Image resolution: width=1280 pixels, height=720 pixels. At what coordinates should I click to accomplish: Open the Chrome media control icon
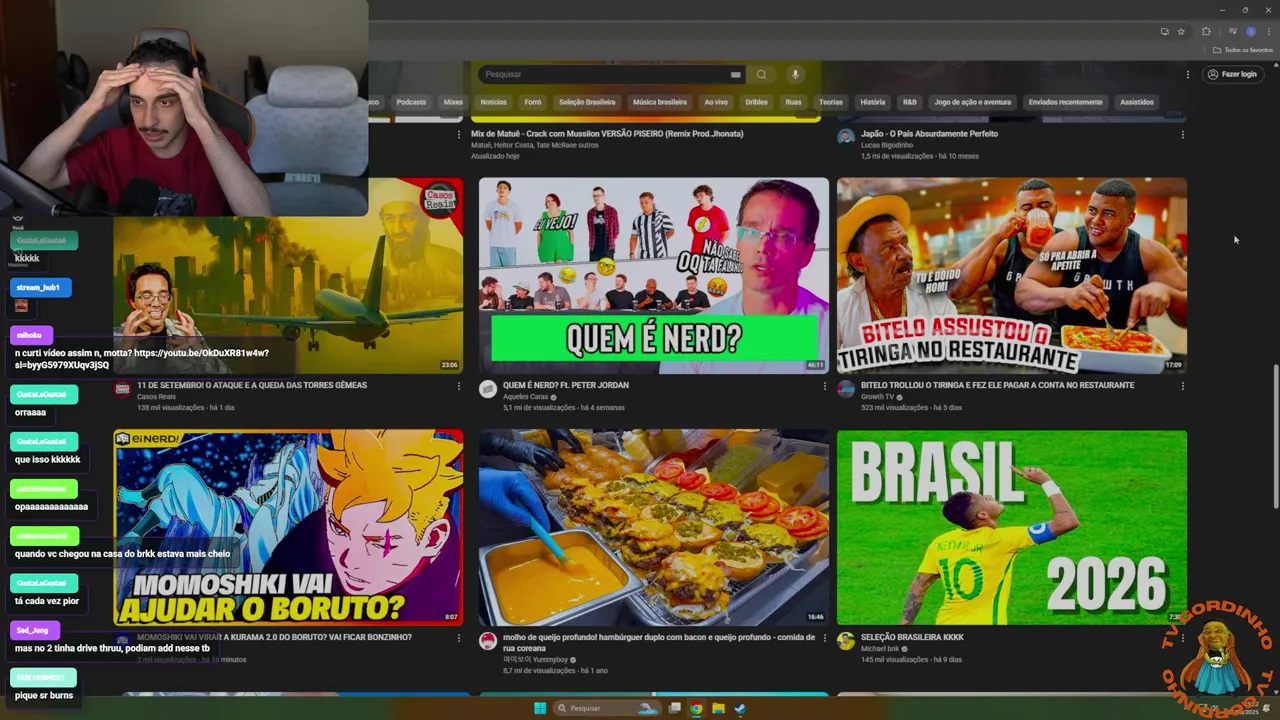[1233, 31]
